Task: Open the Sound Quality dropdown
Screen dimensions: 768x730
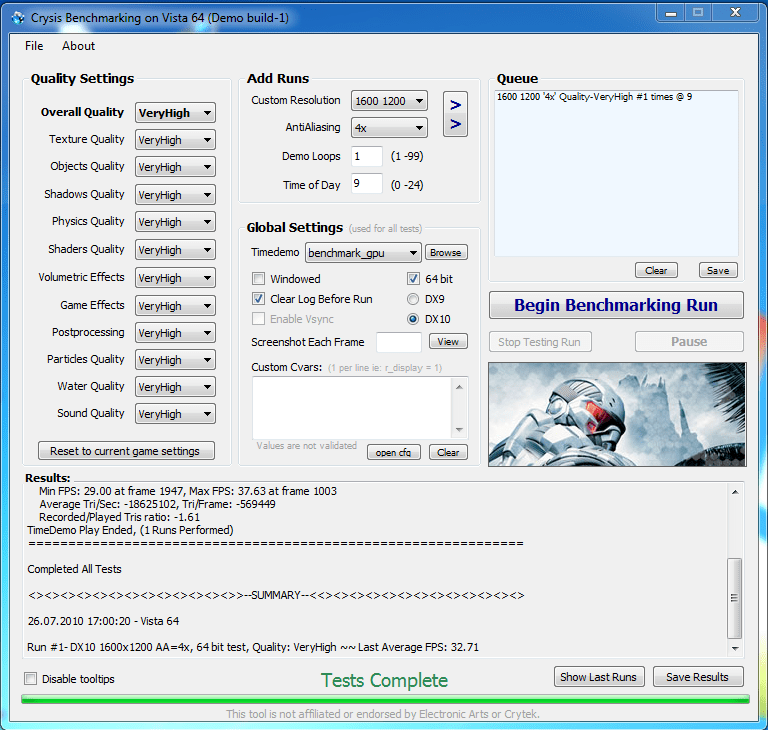Action: coord(175,414)
